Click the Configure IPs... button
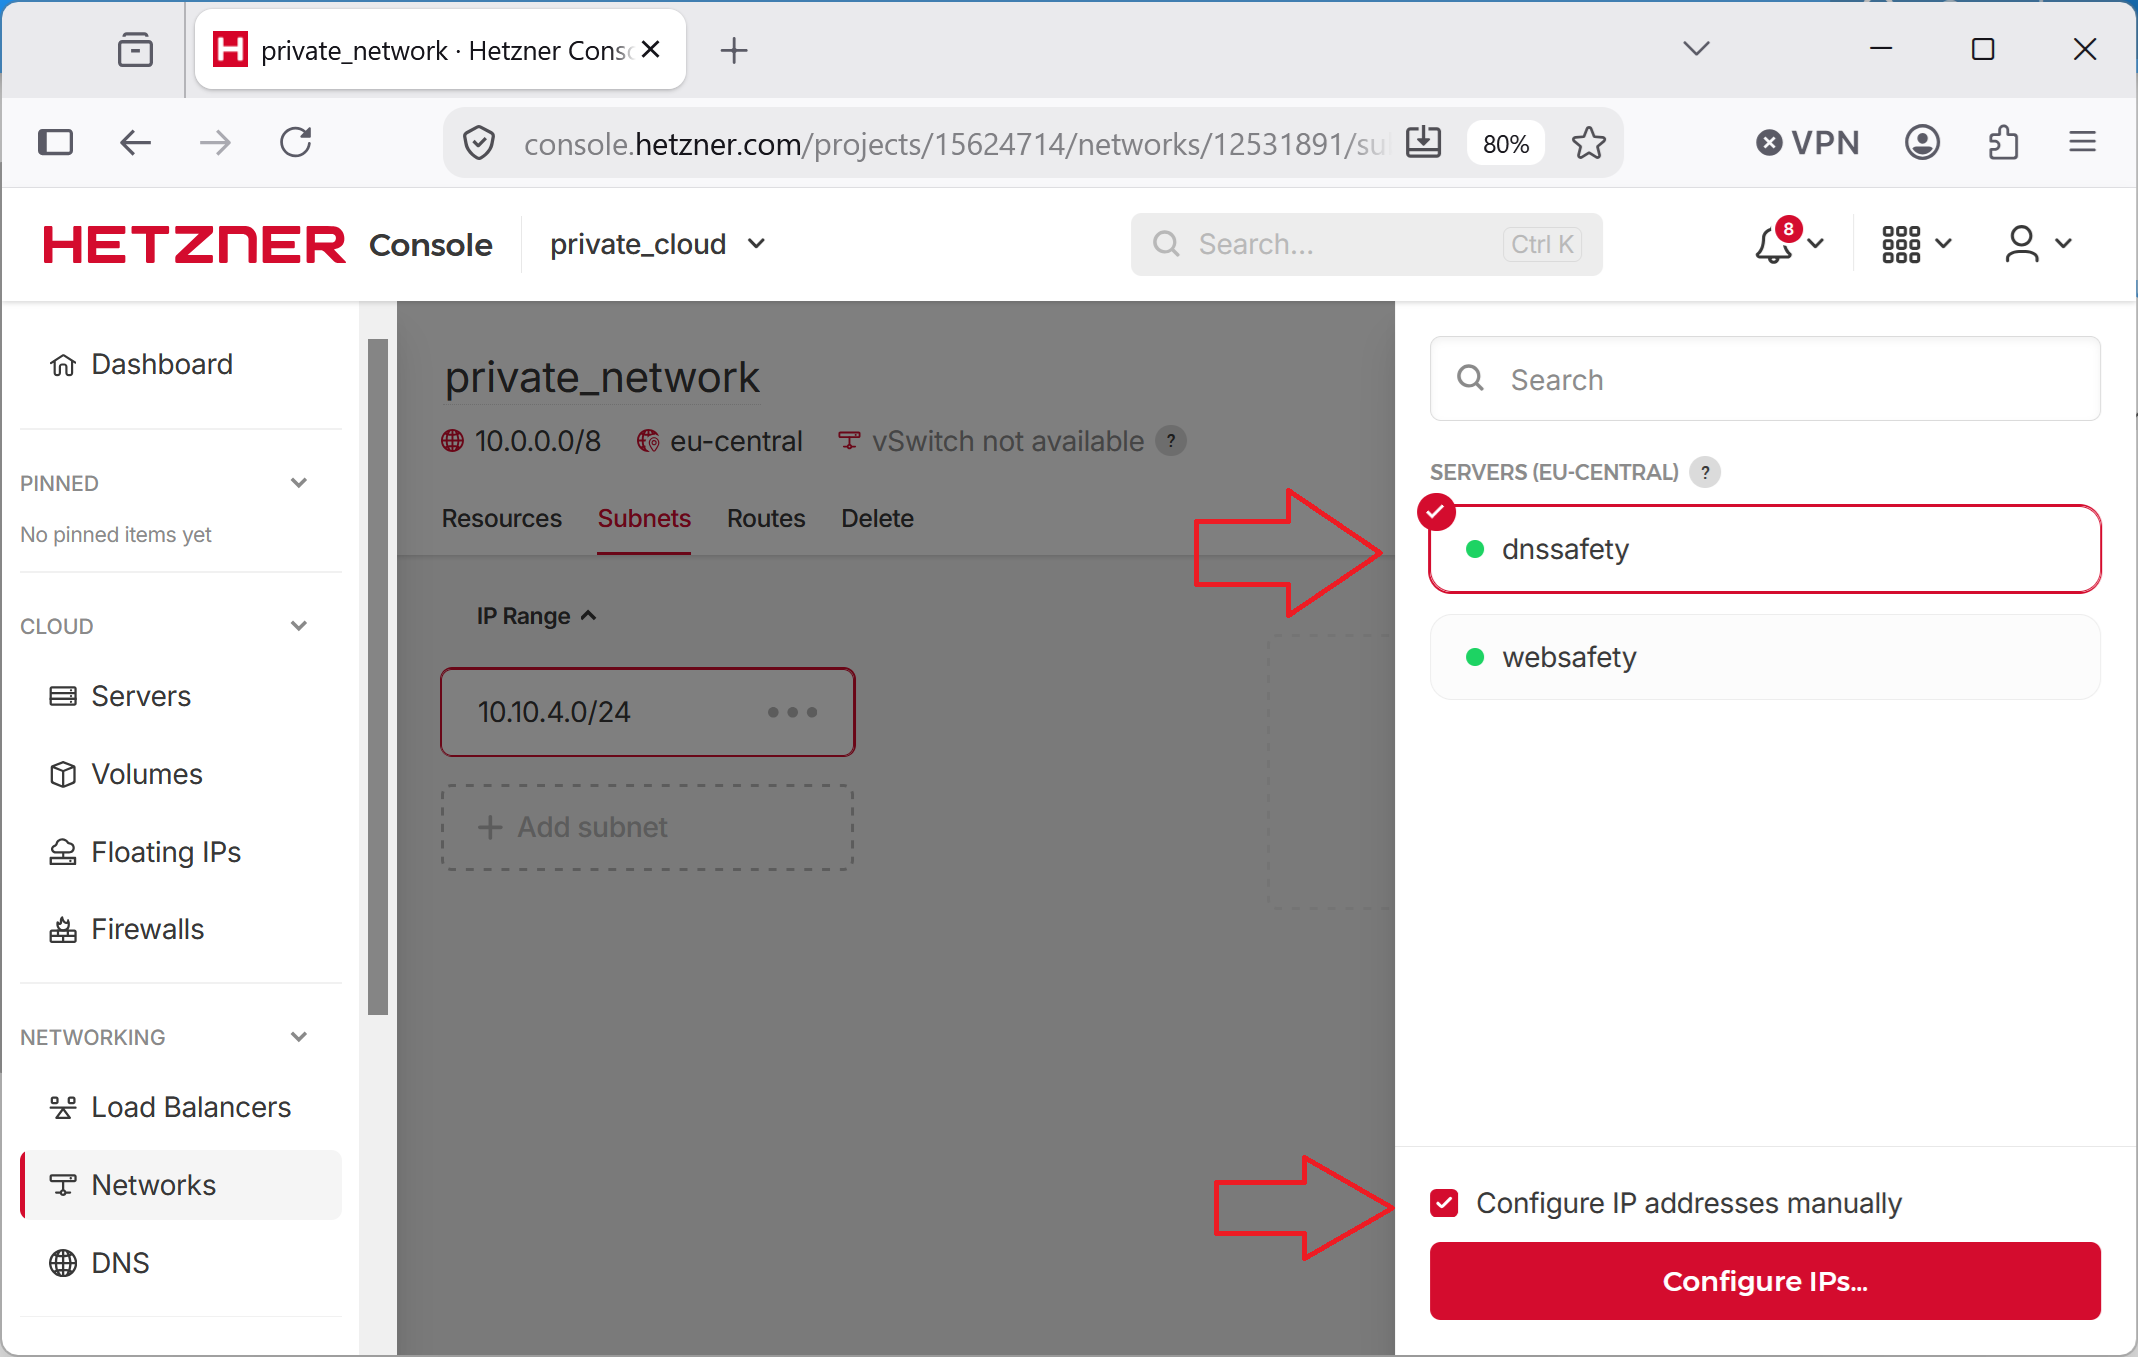Image resolution: width=2138 pixels, height=1357 pixels. pos(1765,1281)
